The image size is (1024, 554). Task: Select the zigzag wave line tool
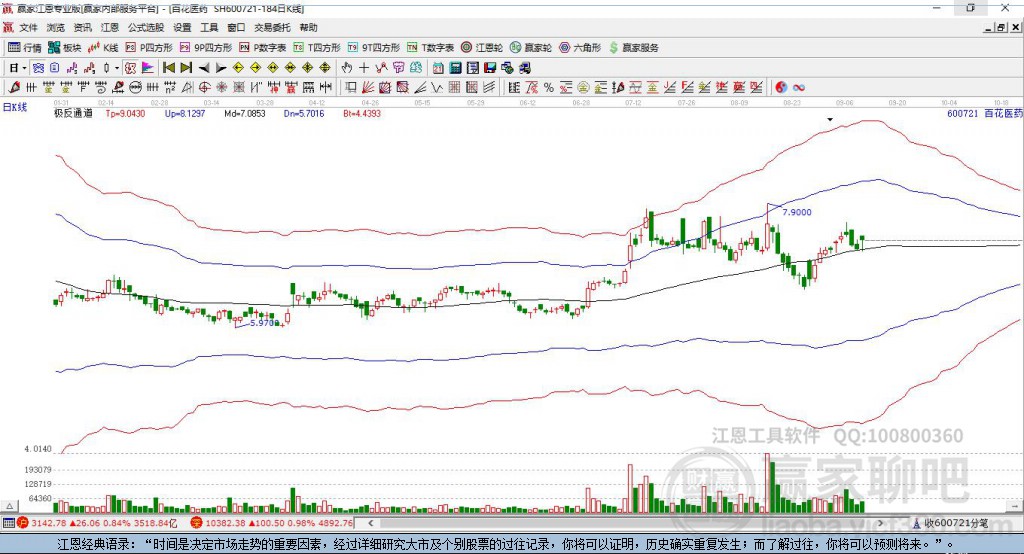pos(436,88)
